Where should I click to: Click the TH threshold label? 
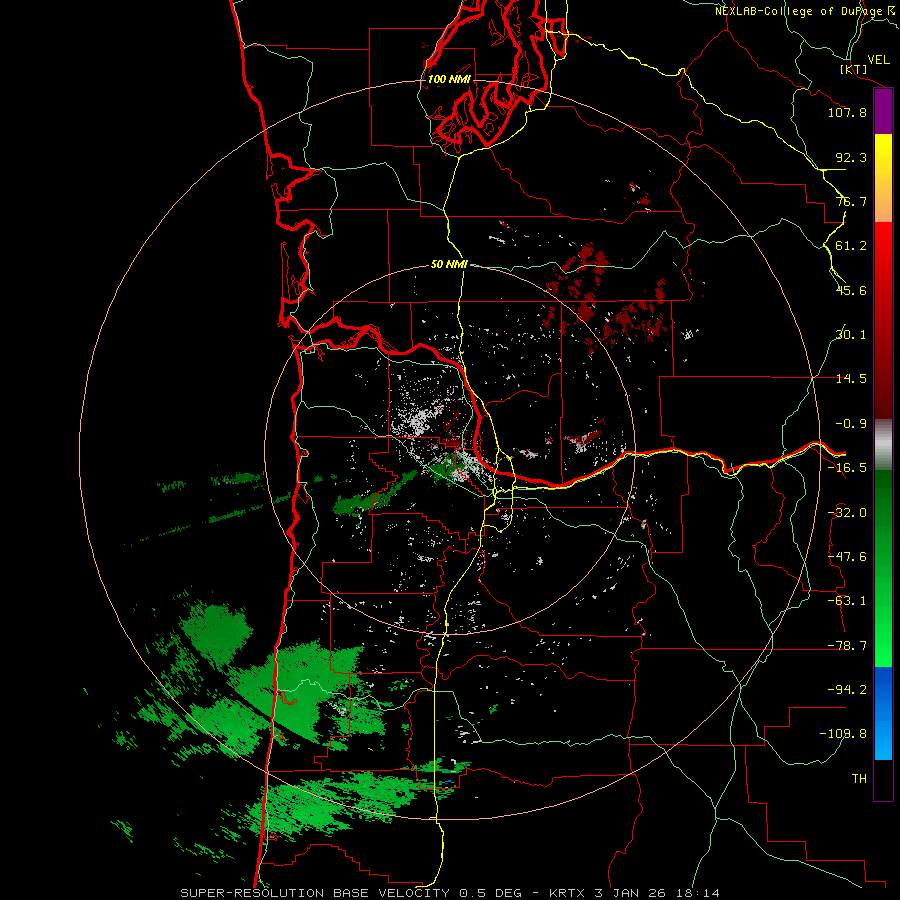(859, 779)
